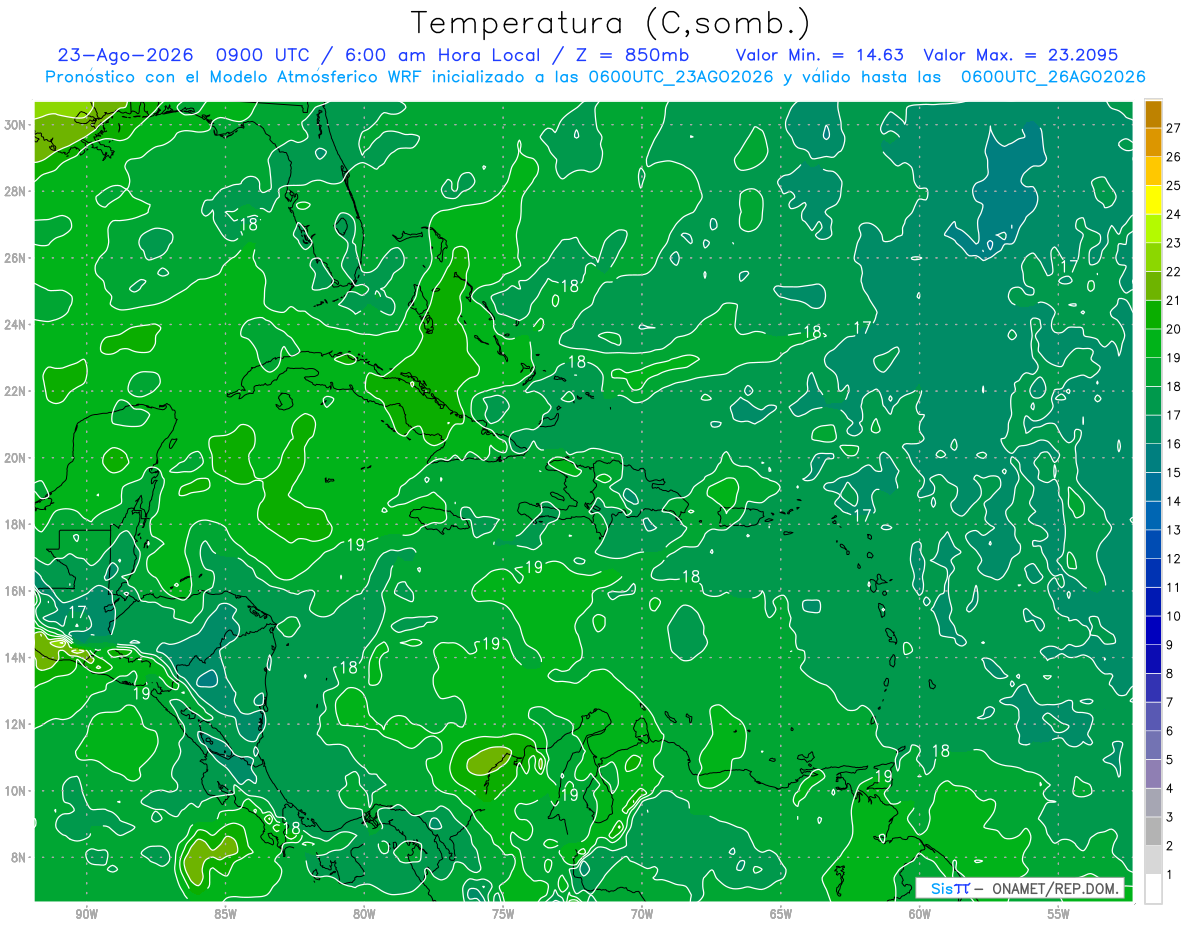Click the color bar value "14"

click(x=1173, y=501)
